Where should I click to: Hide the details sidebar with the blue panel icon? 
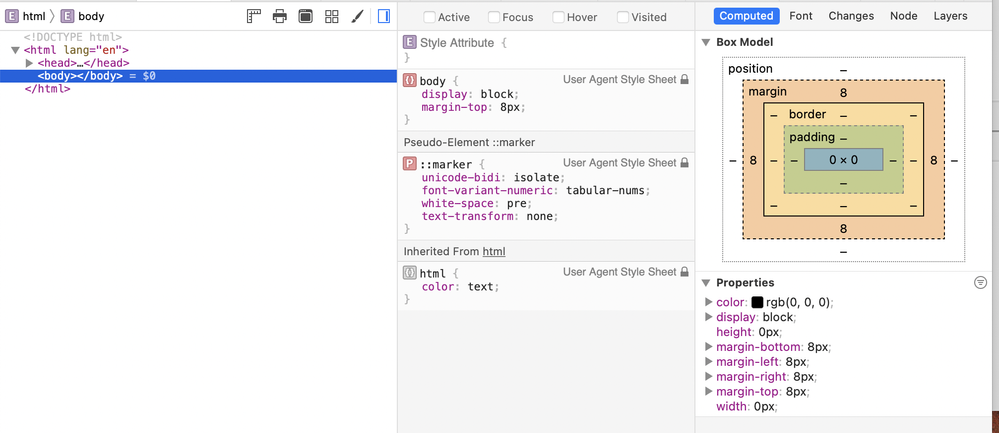(x=384, y=17)
